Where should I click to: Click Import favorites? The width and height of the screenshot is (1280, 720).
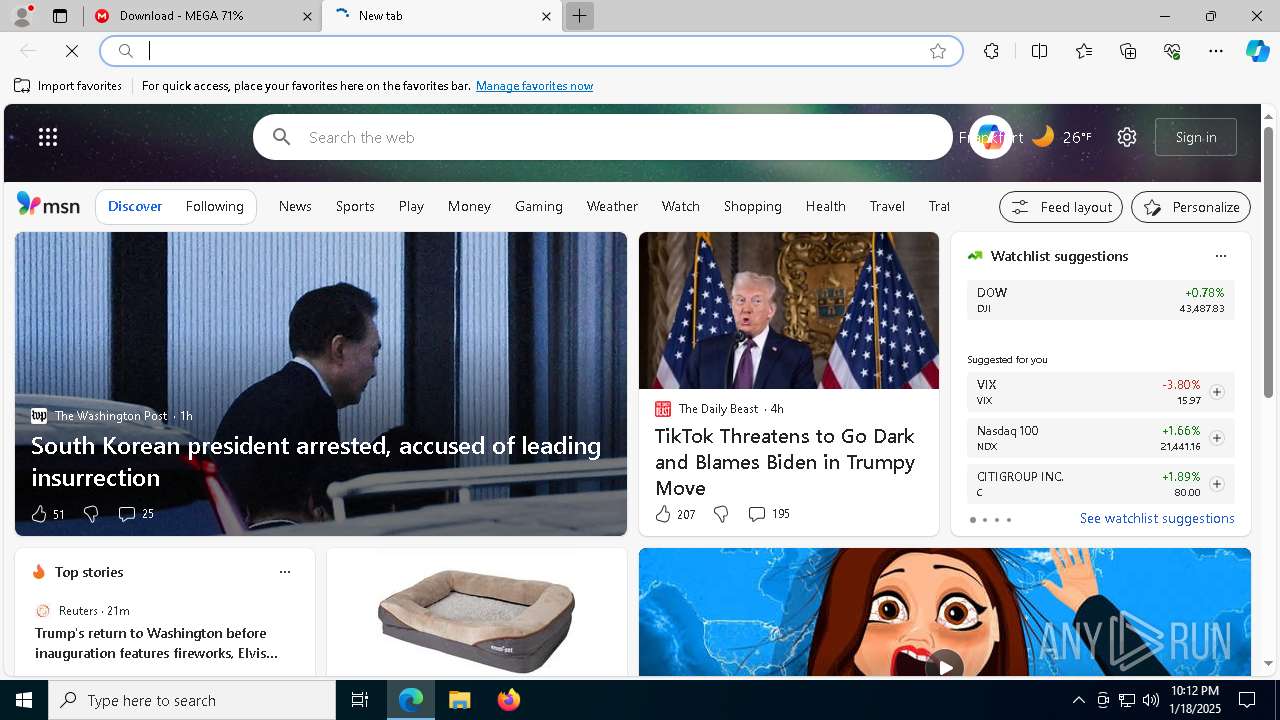click(68, 86)
